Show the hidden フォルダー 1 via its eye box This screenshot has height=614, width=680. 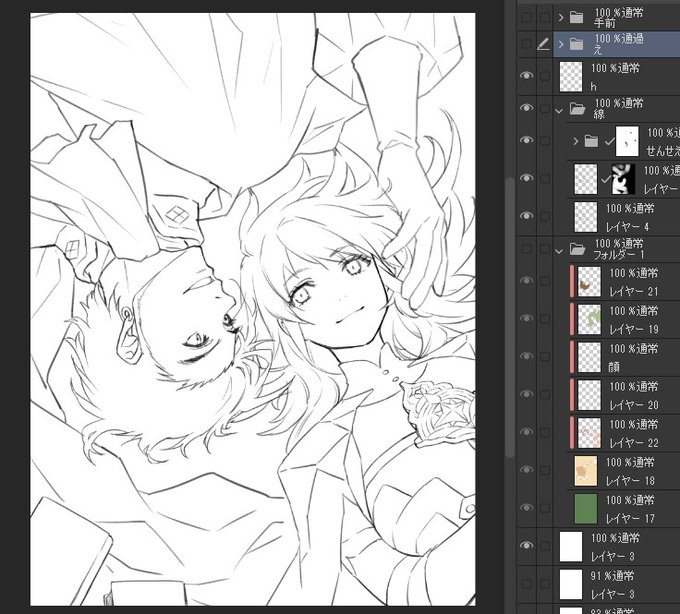[x=526, y=249]
